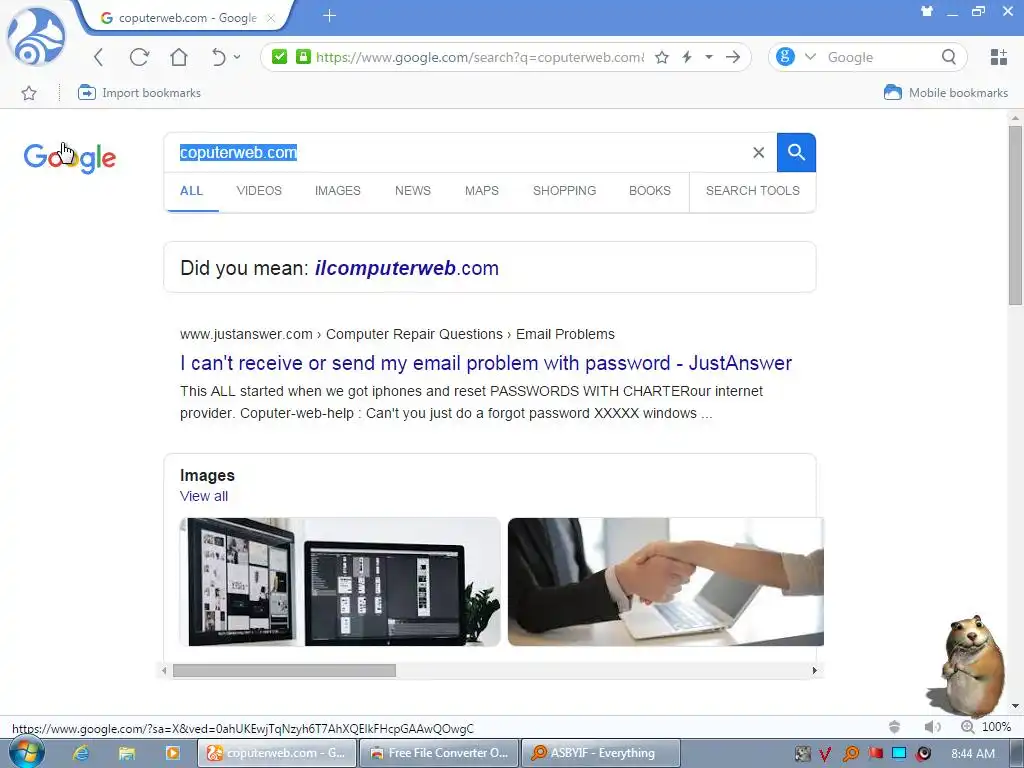This screenshot has width=1024, height=768.
Task: Bookmark this page with address bar star
Action: (x=662, y=57)
